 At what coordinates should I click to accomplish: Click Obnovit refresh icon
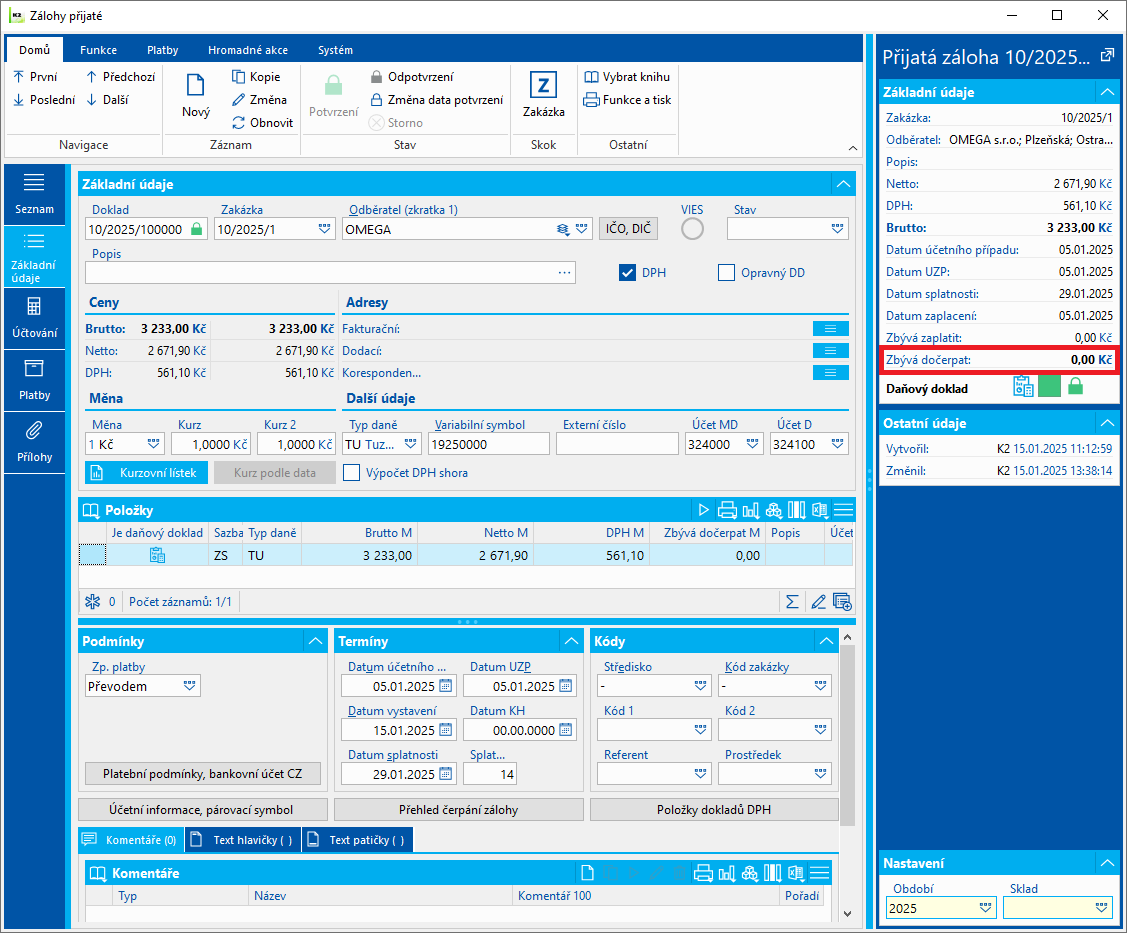239,123
